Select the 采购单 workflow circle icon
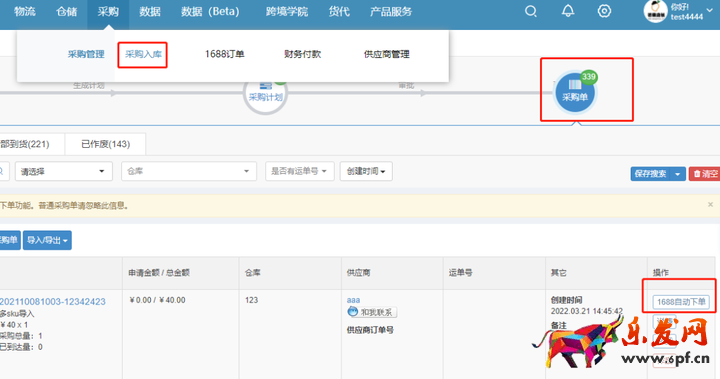Screen dimensions: 720x379 click(x=575, y=92)
